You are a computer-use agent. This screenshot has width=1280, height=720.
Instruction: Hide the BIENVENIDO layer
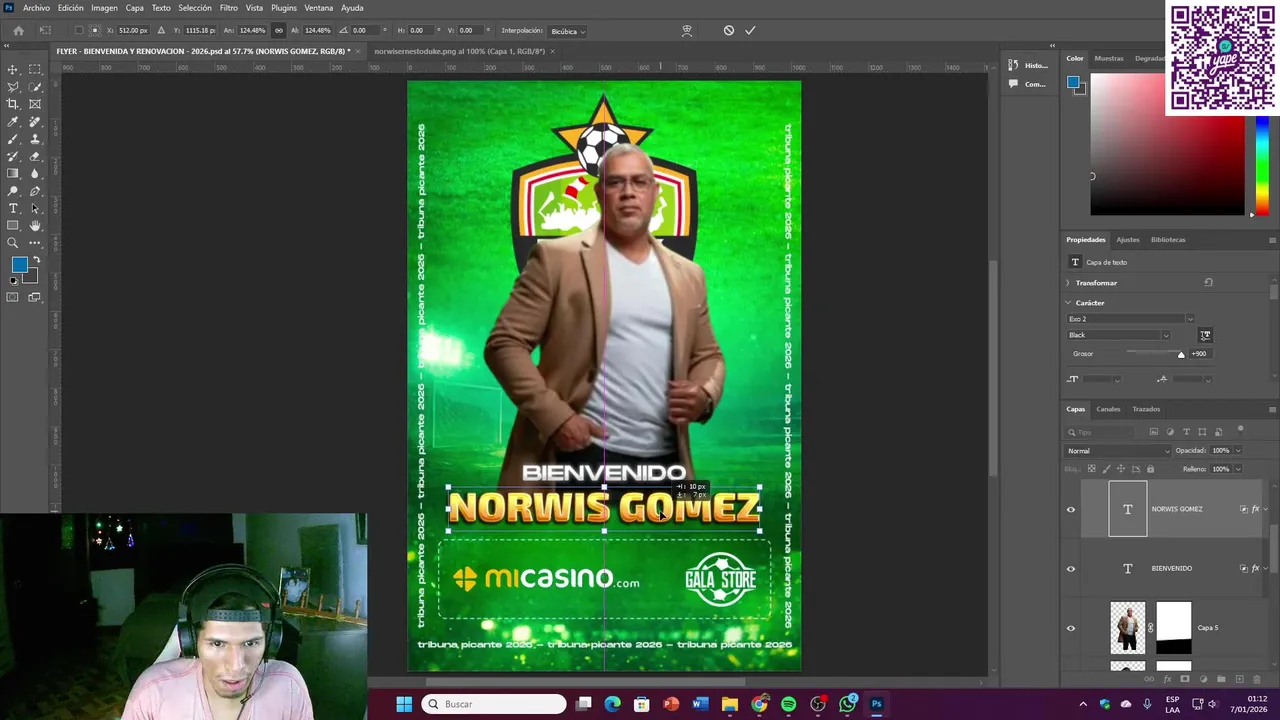[1071, 568]
